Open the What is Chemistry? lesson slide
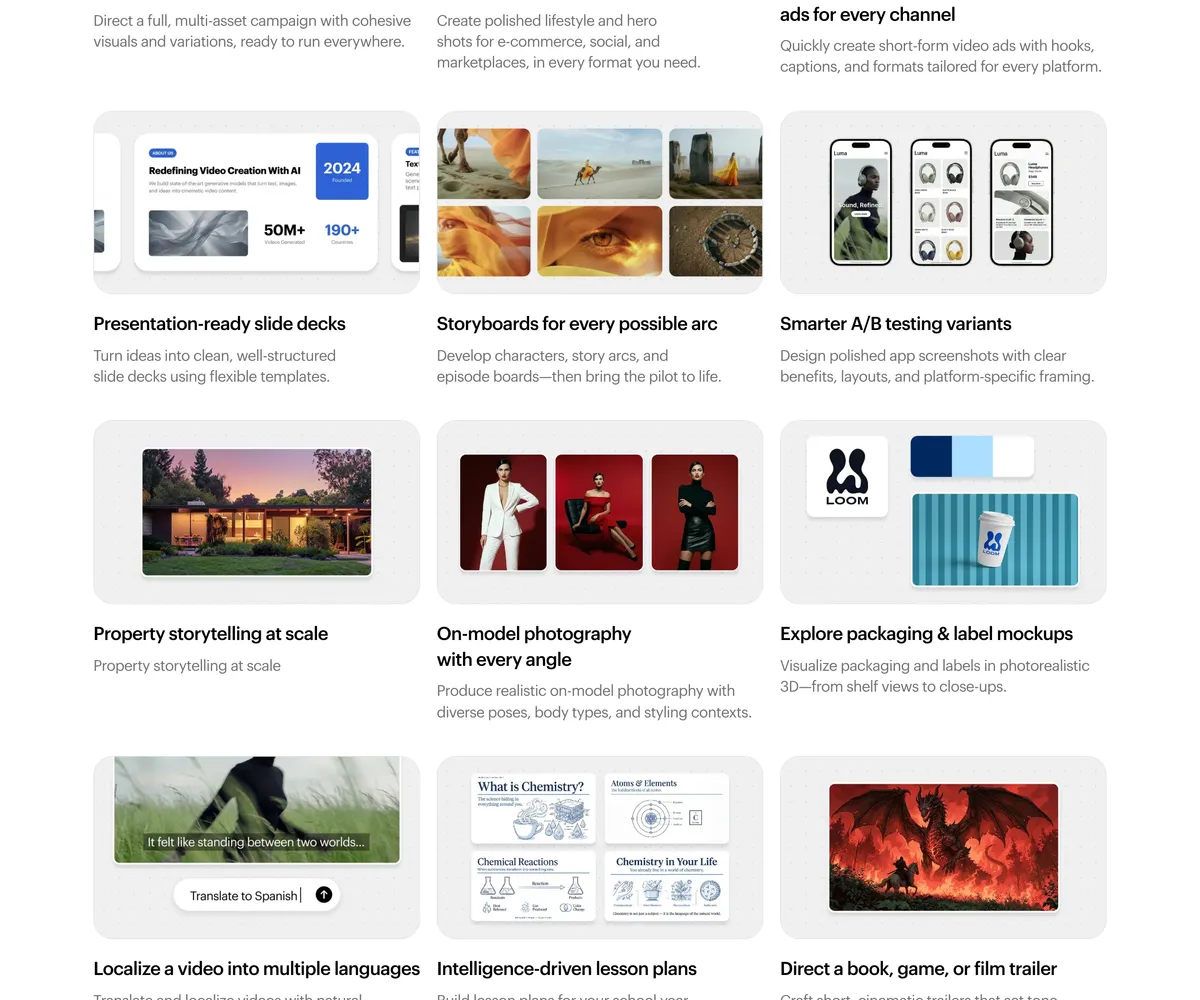This screenshot has height=1000, width=1200. pyautogui.click(x=533, y=808)
